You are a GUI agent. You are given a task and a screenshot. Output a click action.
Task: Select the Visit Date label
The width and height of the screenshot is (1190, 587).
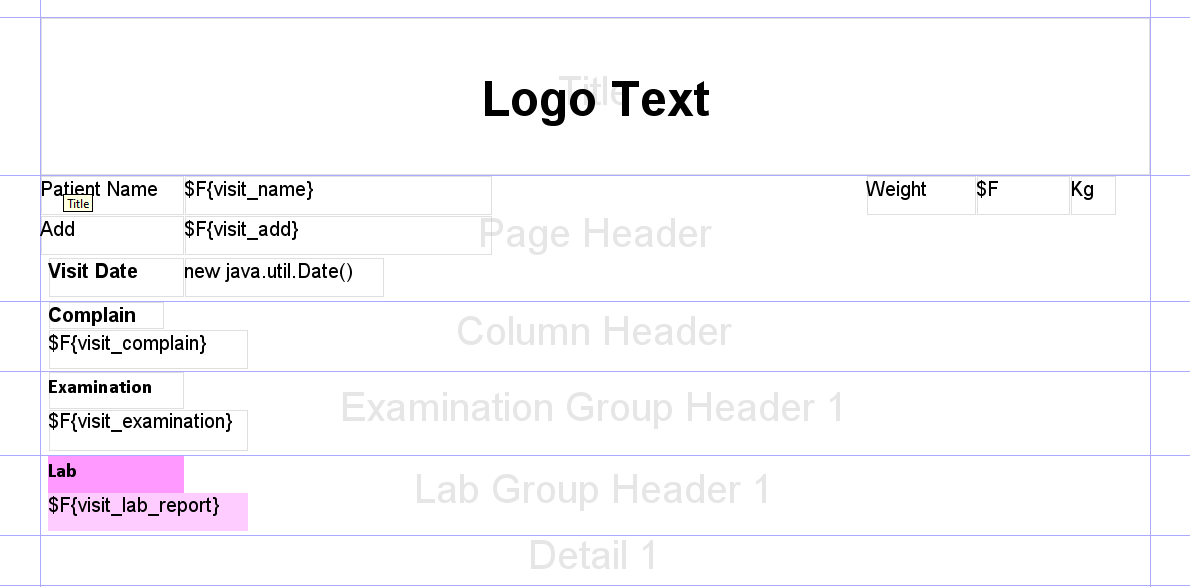pyautogui.click(x=93, y=271)
